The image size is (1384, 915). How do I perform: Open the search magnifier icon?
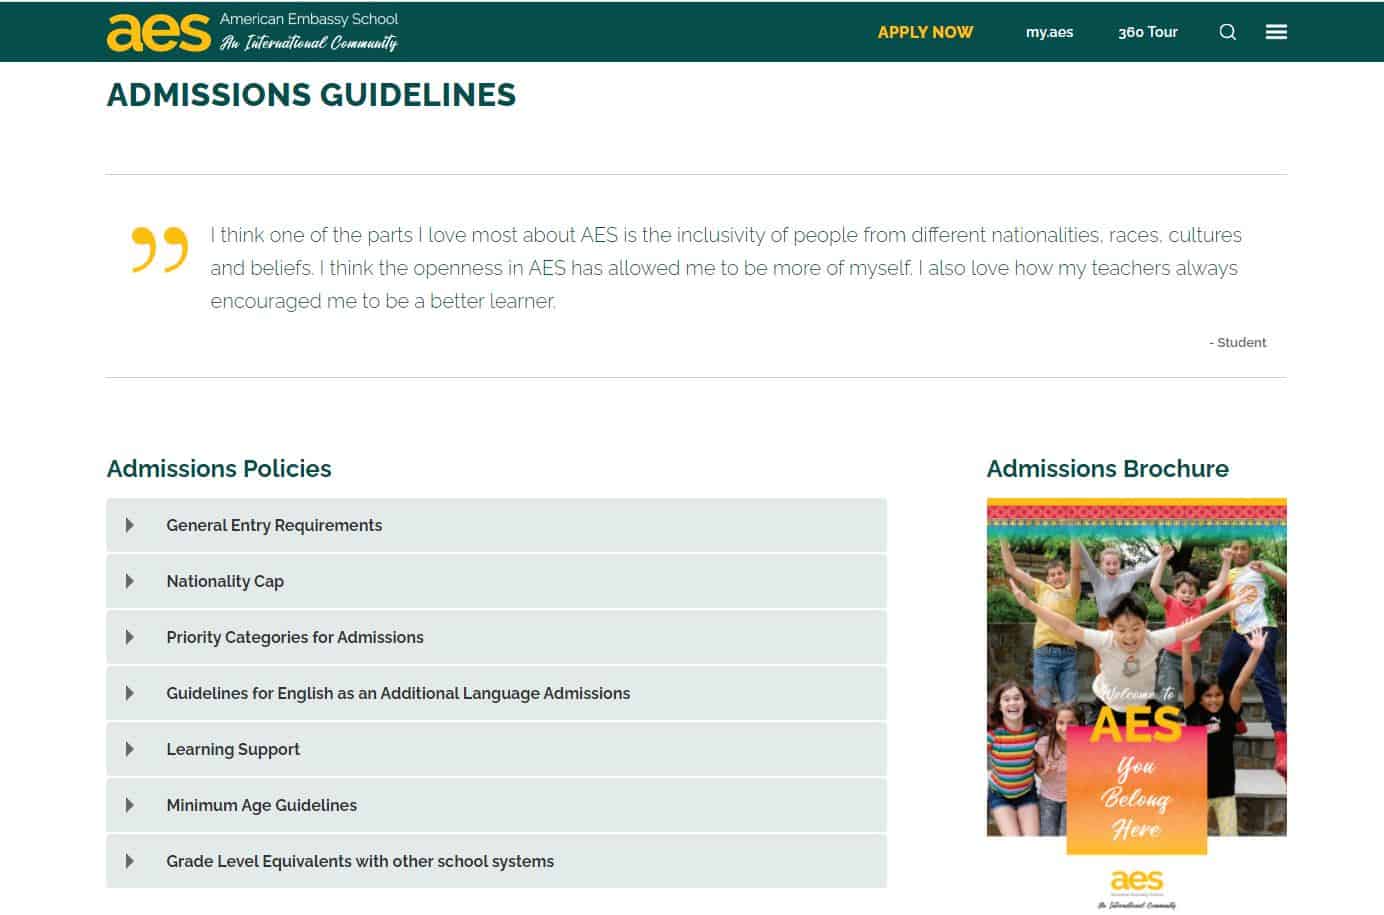(x=1227, y=32)
